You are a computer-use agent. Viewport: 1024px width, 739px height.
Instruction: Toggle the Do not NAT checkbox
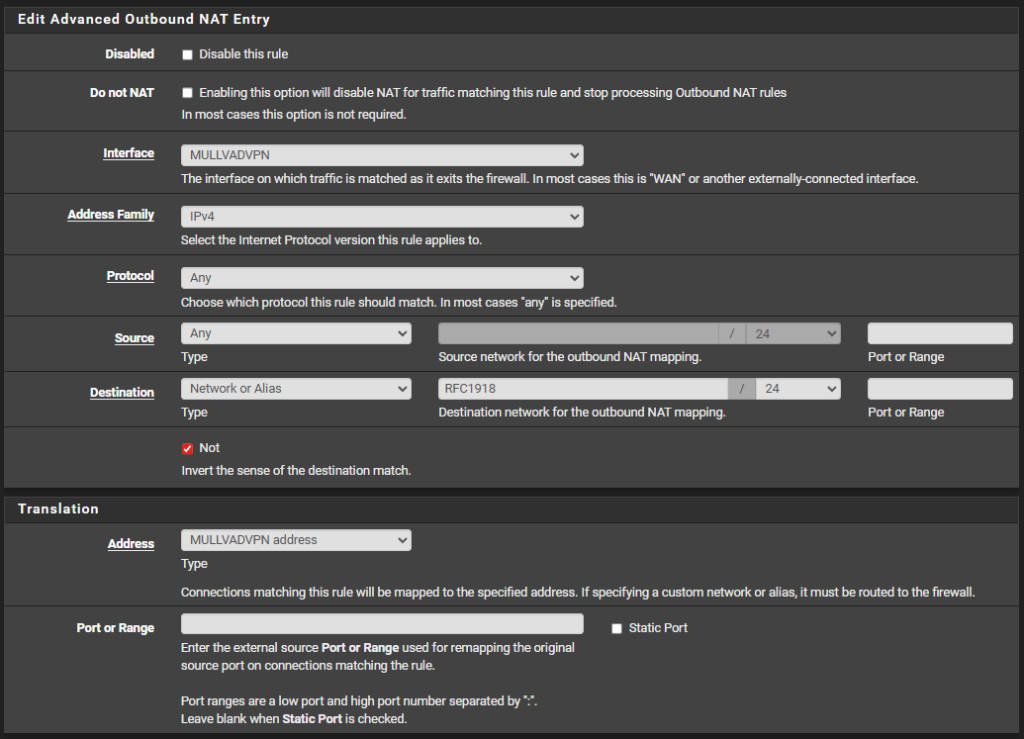[187, 93]
